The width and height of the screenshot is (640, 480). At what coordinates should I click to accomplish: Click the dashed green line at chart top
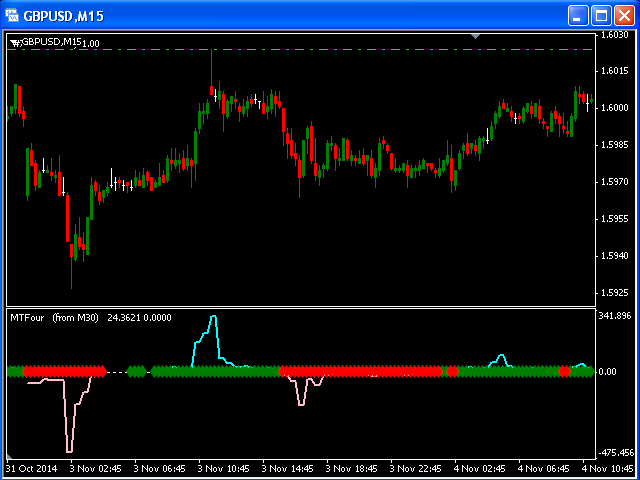coord(300,49)
